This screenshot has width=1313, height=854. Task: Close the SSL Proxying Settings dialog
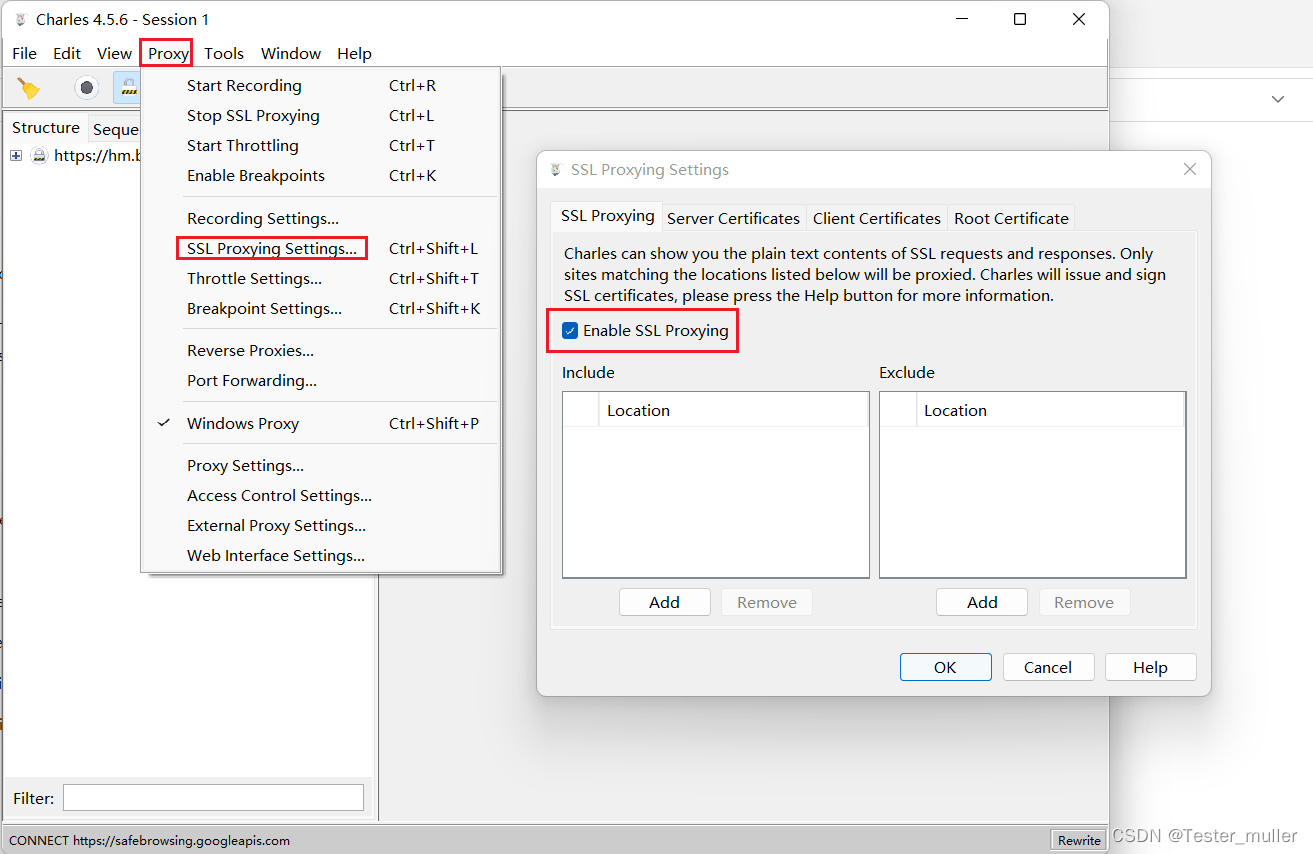(x=1190, y=170)
